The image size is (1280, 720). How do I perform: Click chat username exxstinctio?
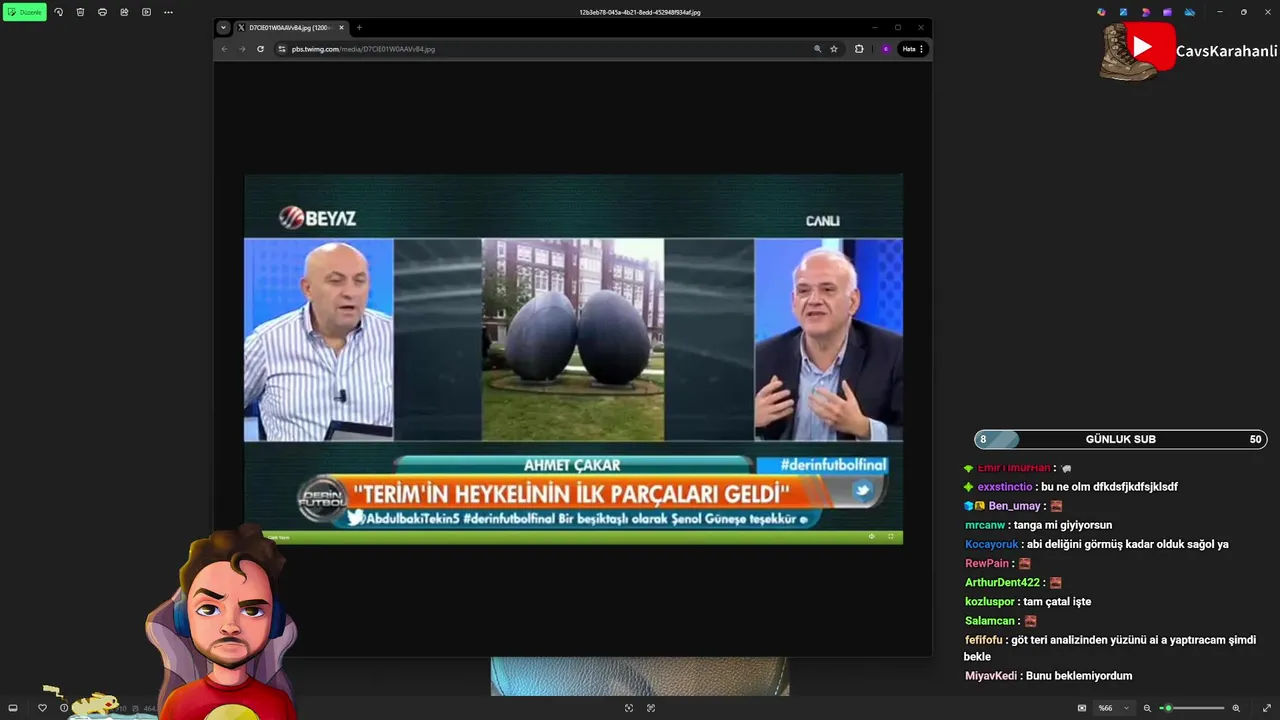click(x=1005, y=487)
